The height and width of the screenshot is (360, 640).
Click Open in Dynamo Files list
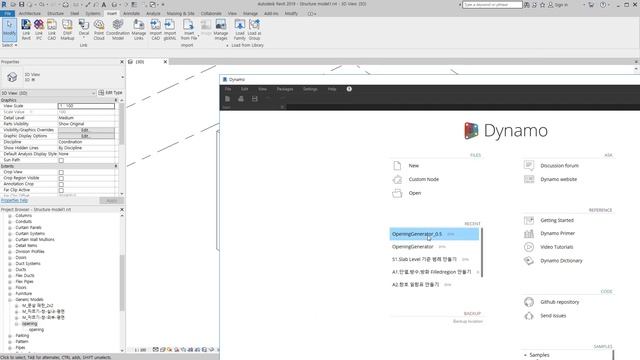[x=415, y=193]
